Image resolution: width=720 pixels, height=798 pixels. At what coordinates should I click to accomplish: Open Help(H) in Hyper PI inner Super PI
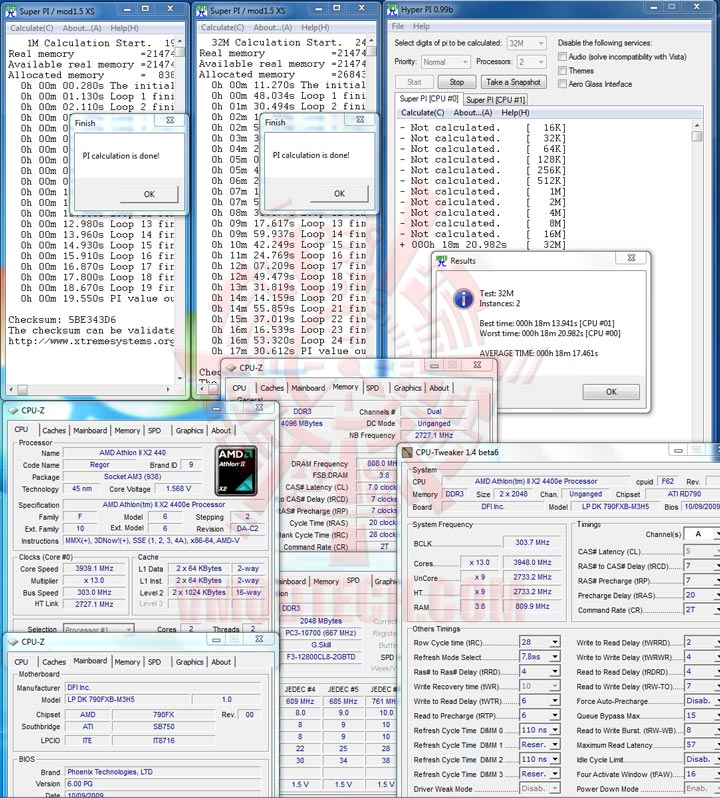coord(515,112)
